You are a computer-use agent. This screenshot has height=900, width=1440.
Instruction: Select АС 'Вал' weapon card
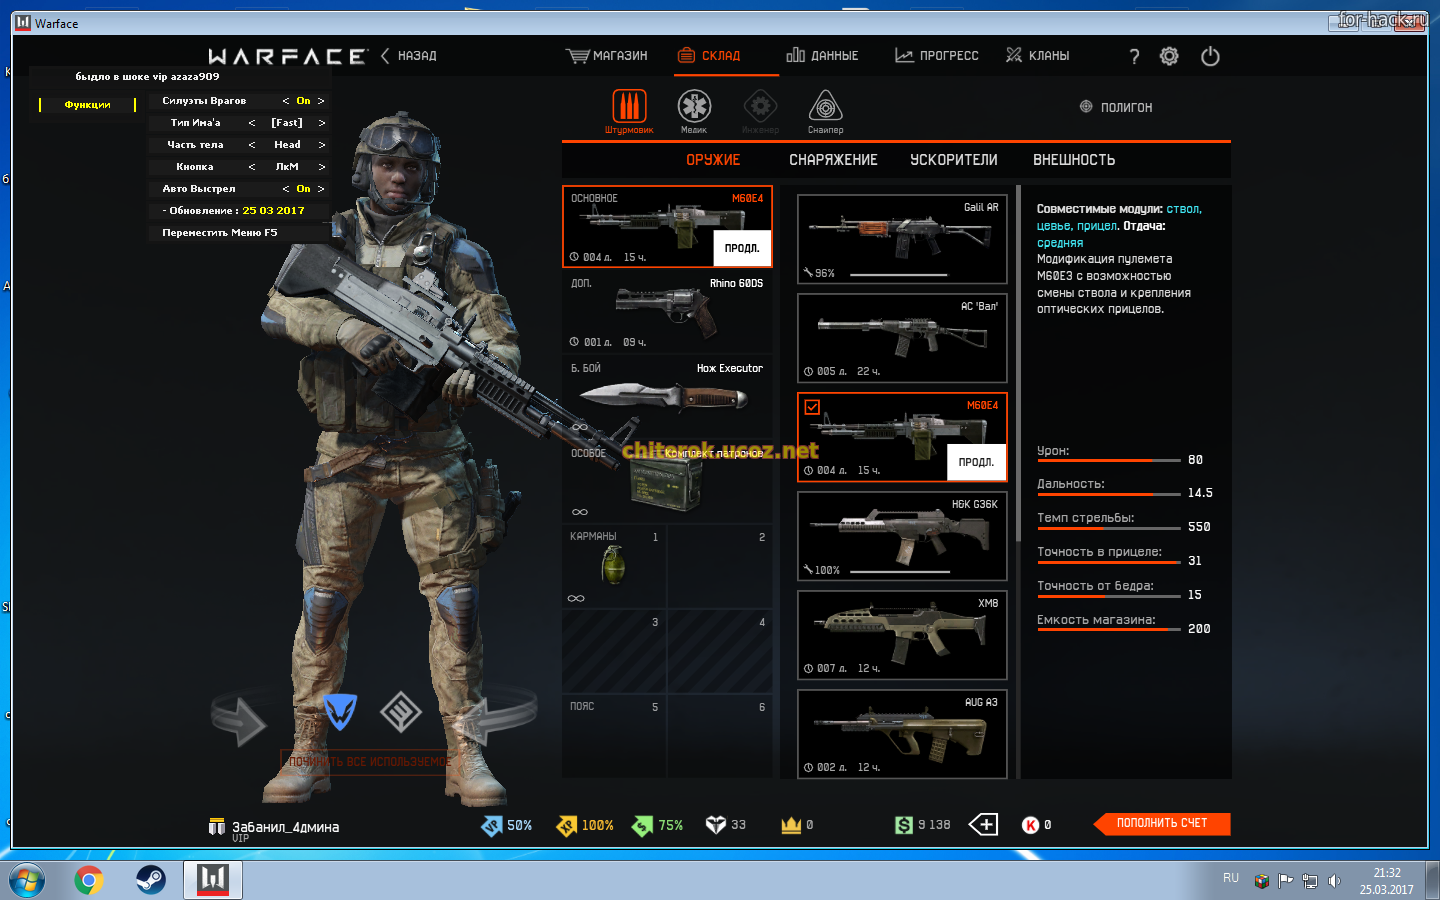tap(902, 338)
